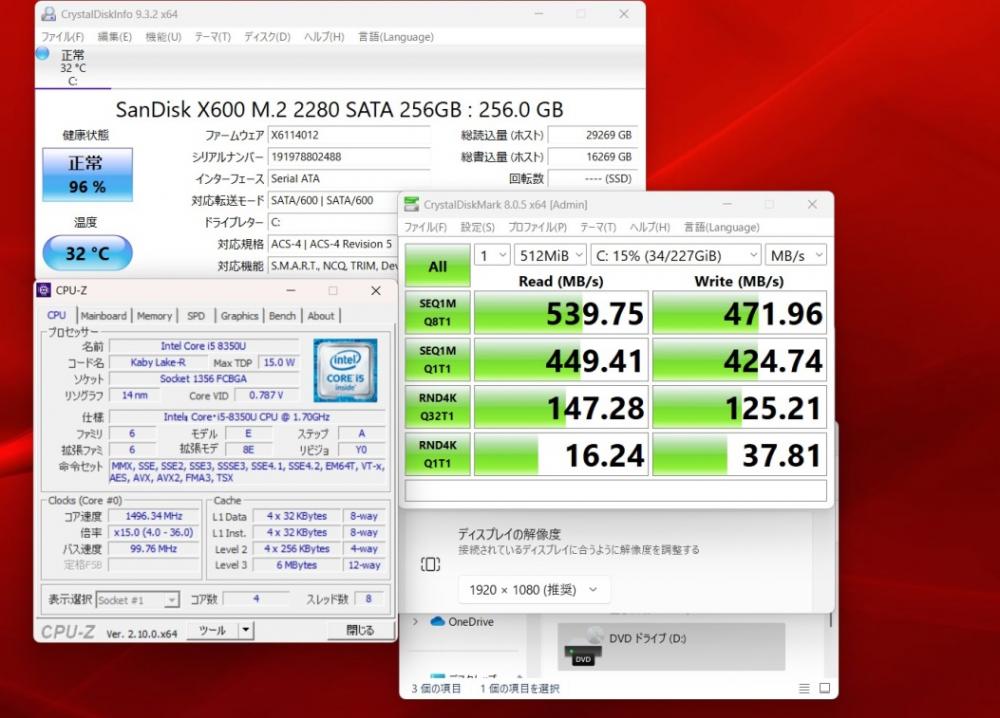Image resolution: width=1000 pixels, height=718 pixels.
Task: Open 言語(Language) menu in CrystalDiskInfo
Action: tap(396, 37)
